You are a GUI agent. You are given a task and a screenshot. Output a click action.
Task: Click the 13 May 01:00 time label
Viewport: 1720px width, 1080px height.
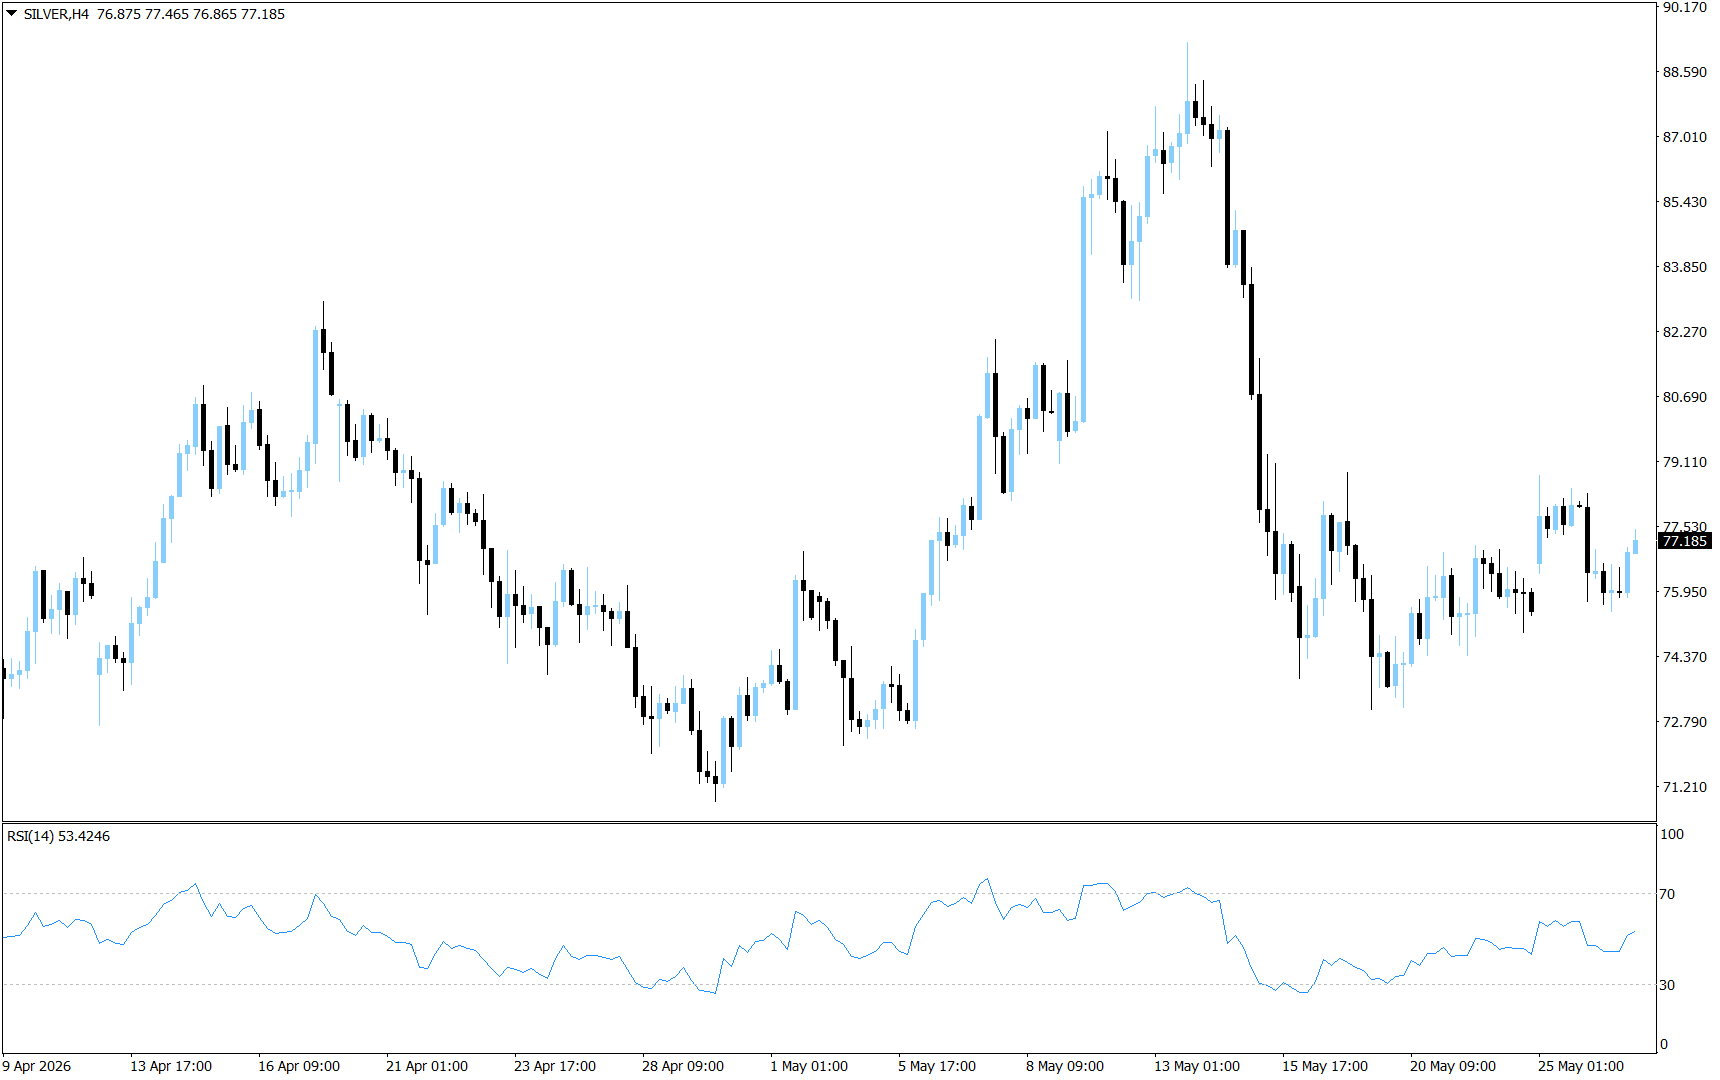pyautogui.click(x=1197, y=1066)
